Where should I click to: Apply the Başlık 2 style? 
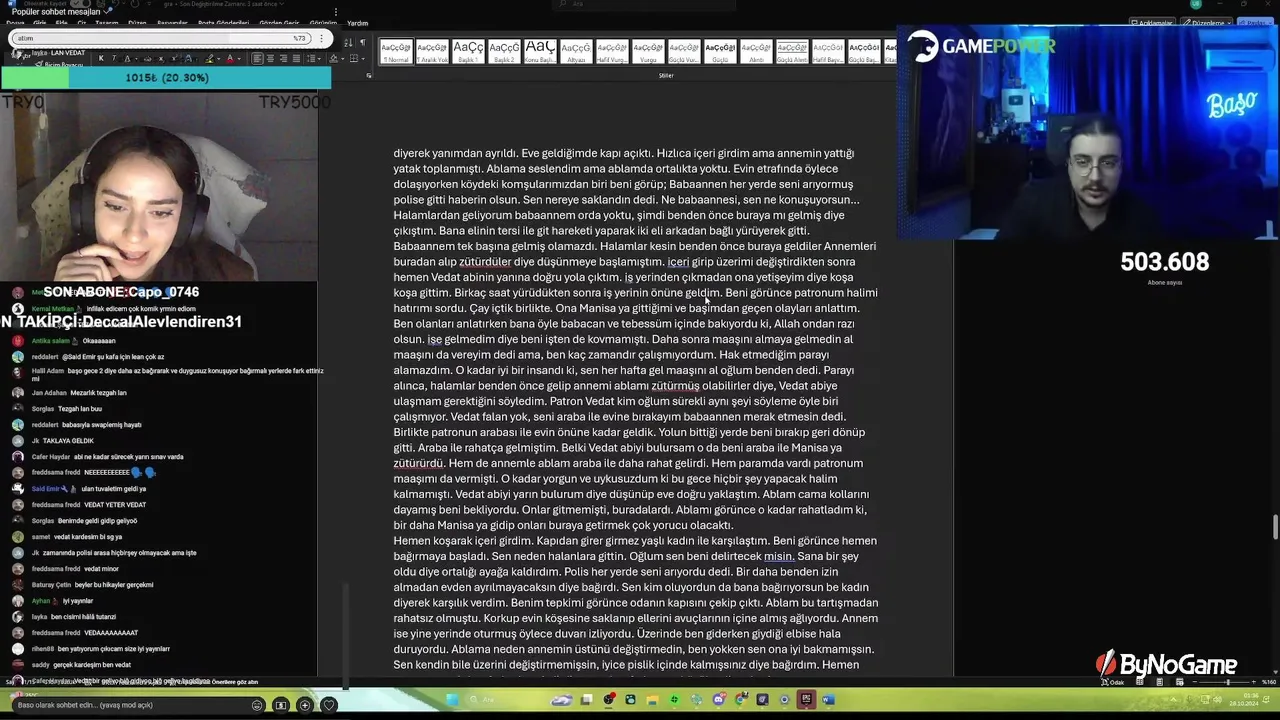pos(504,51)
